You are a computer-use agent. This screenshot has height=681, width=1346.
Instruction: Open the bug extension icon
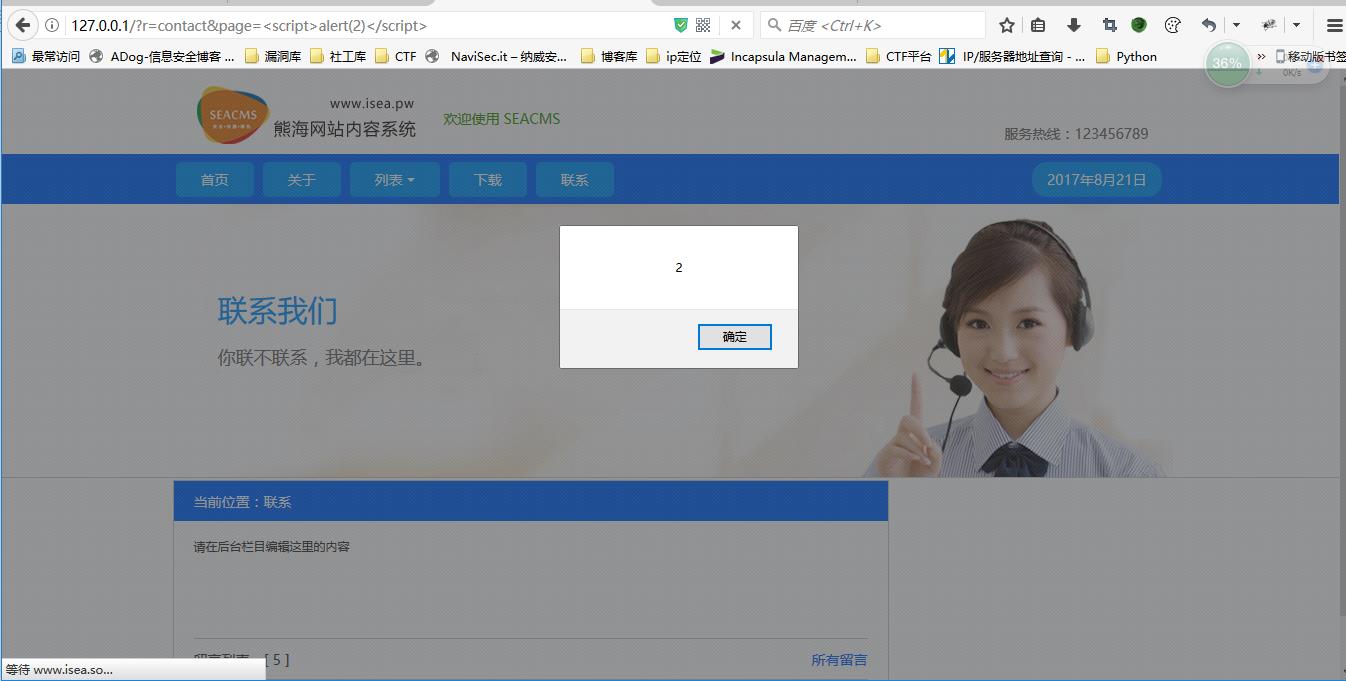1269,25
